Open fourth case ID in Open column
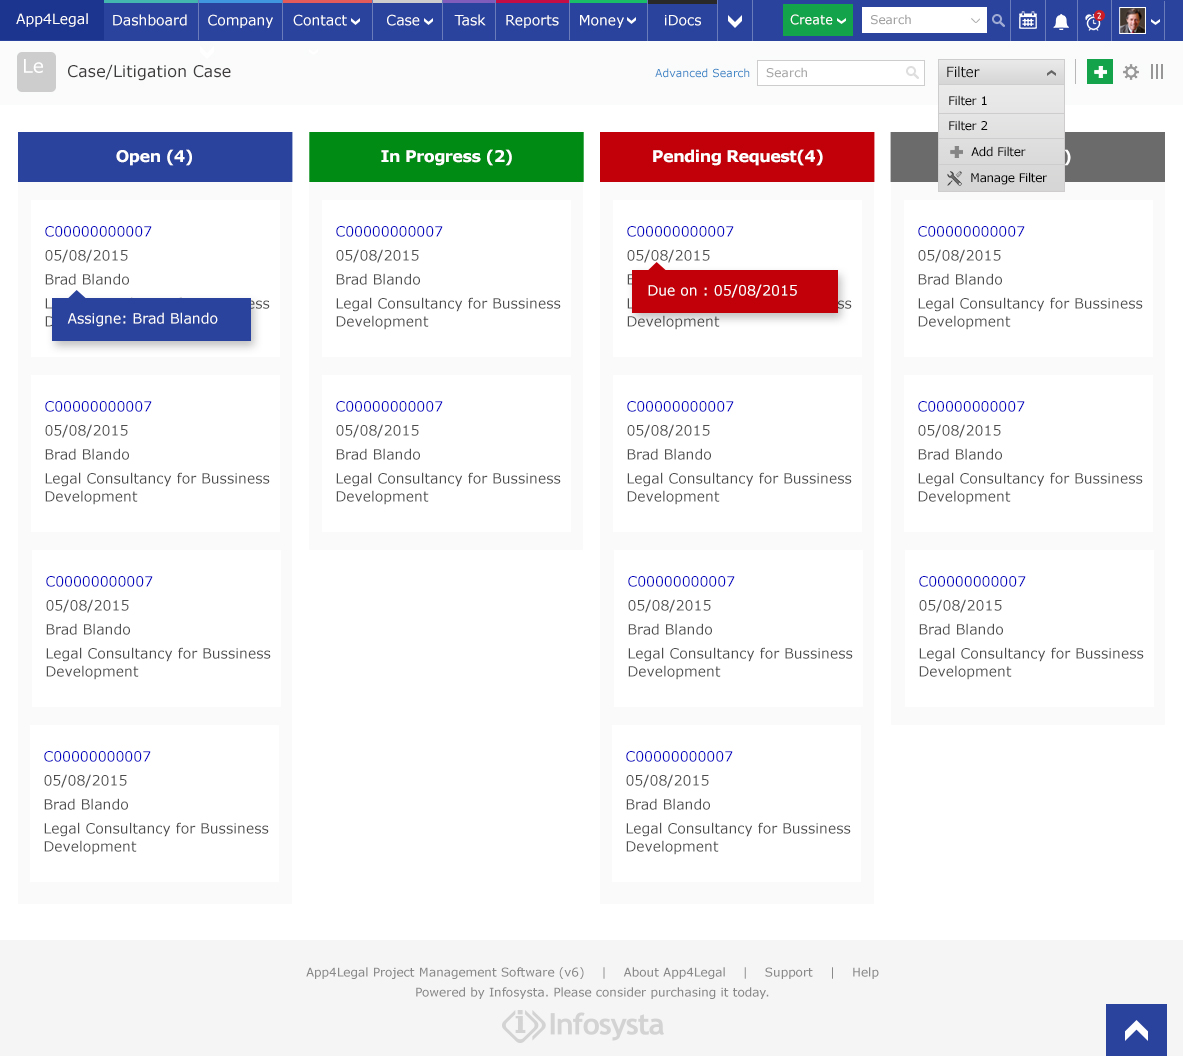The width and height of the screenshot is (1183, 1056). 97,757
